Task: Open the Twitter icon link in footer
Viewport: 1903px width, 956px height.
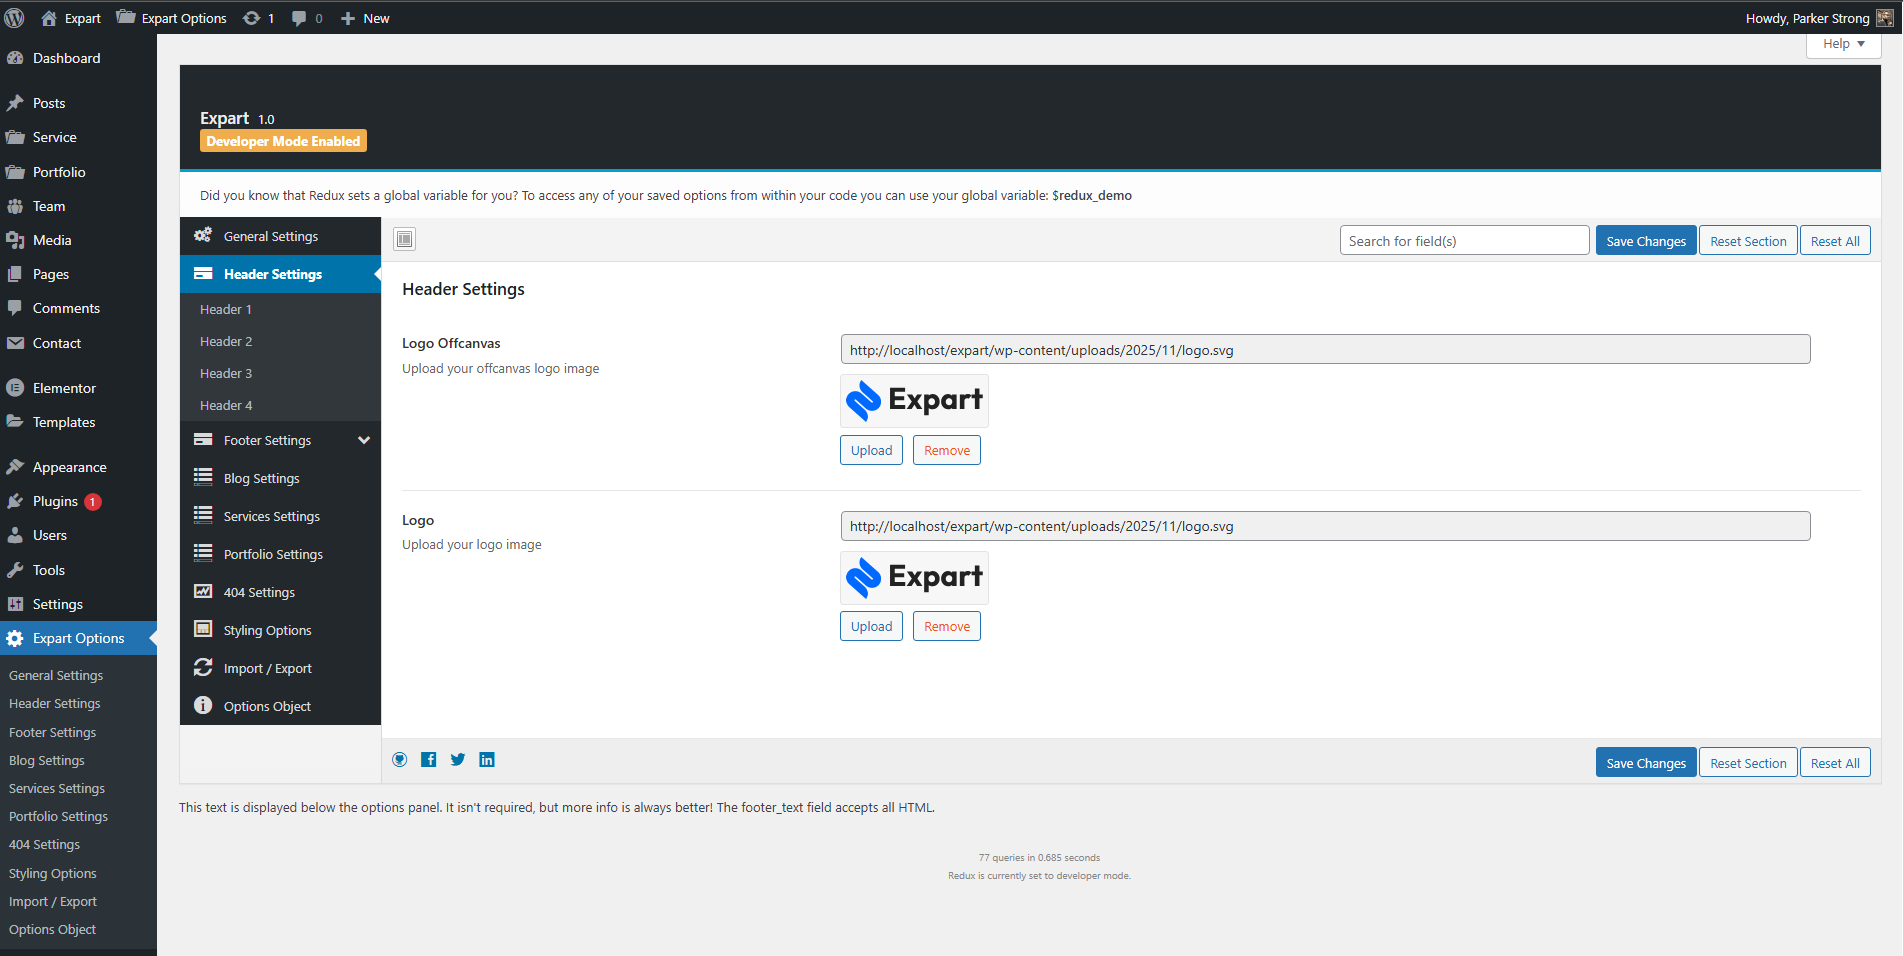Action: point(458,760)
